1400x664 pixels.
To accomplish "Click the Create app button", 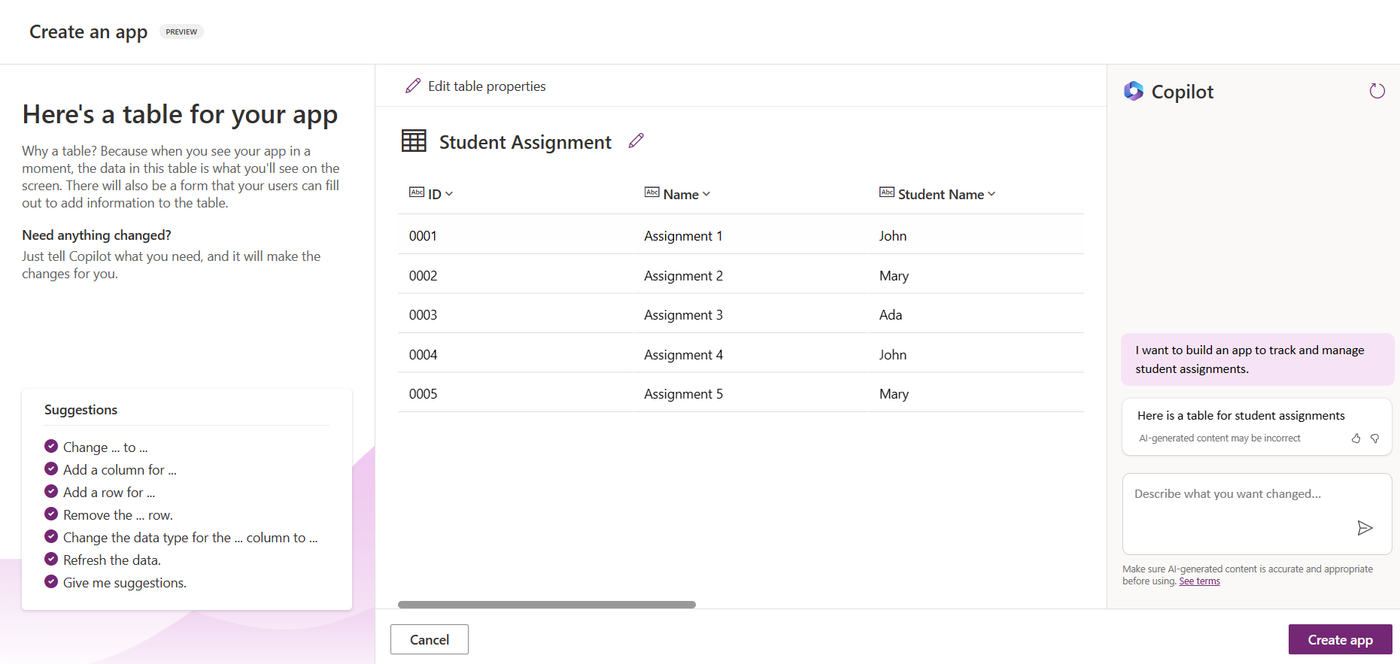I will coord(1340,640).
